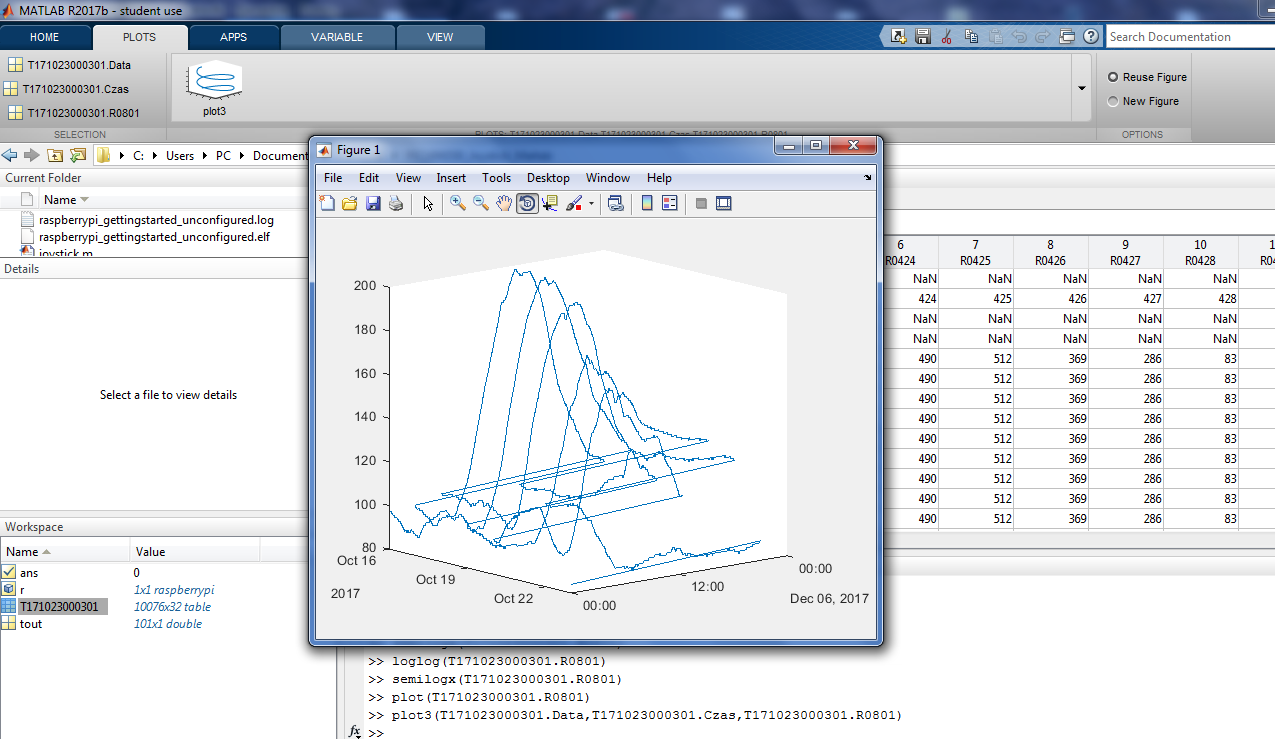
Task: Click the Data Cursor tool
Action: (x=549, y=203)
